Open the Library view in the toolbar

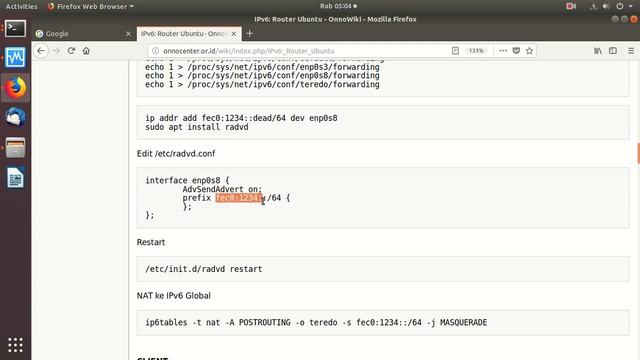click(598, 51)
